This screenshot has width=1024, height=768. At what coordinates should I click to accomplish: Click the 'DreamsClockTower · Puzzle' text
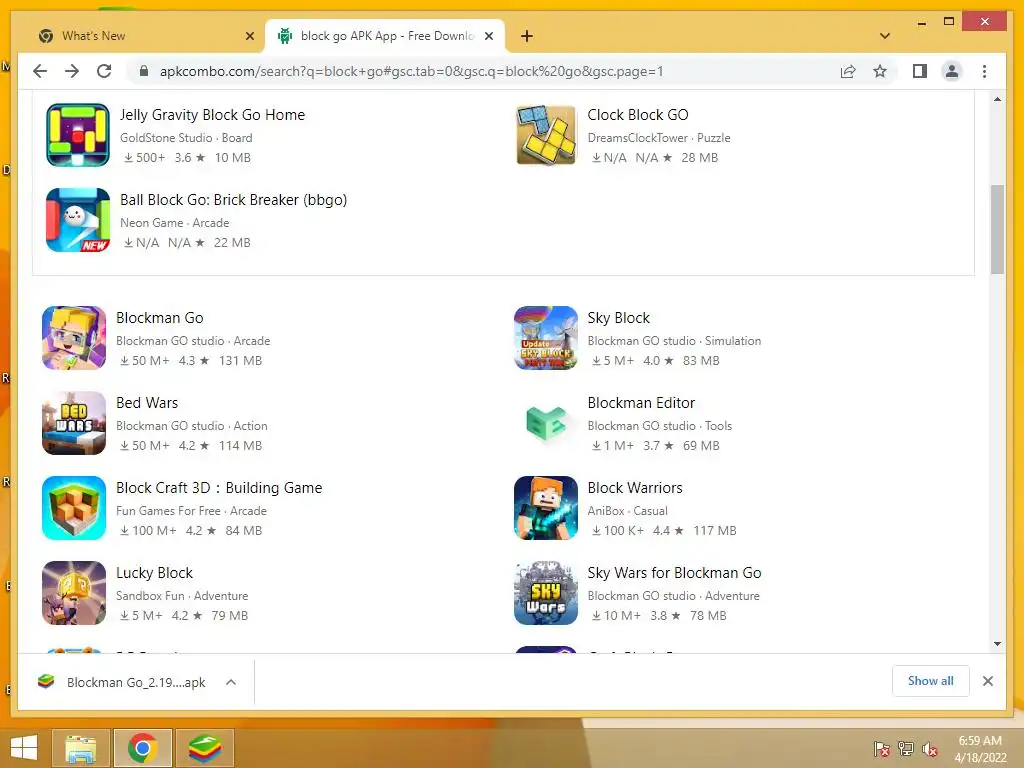[659, 138]
